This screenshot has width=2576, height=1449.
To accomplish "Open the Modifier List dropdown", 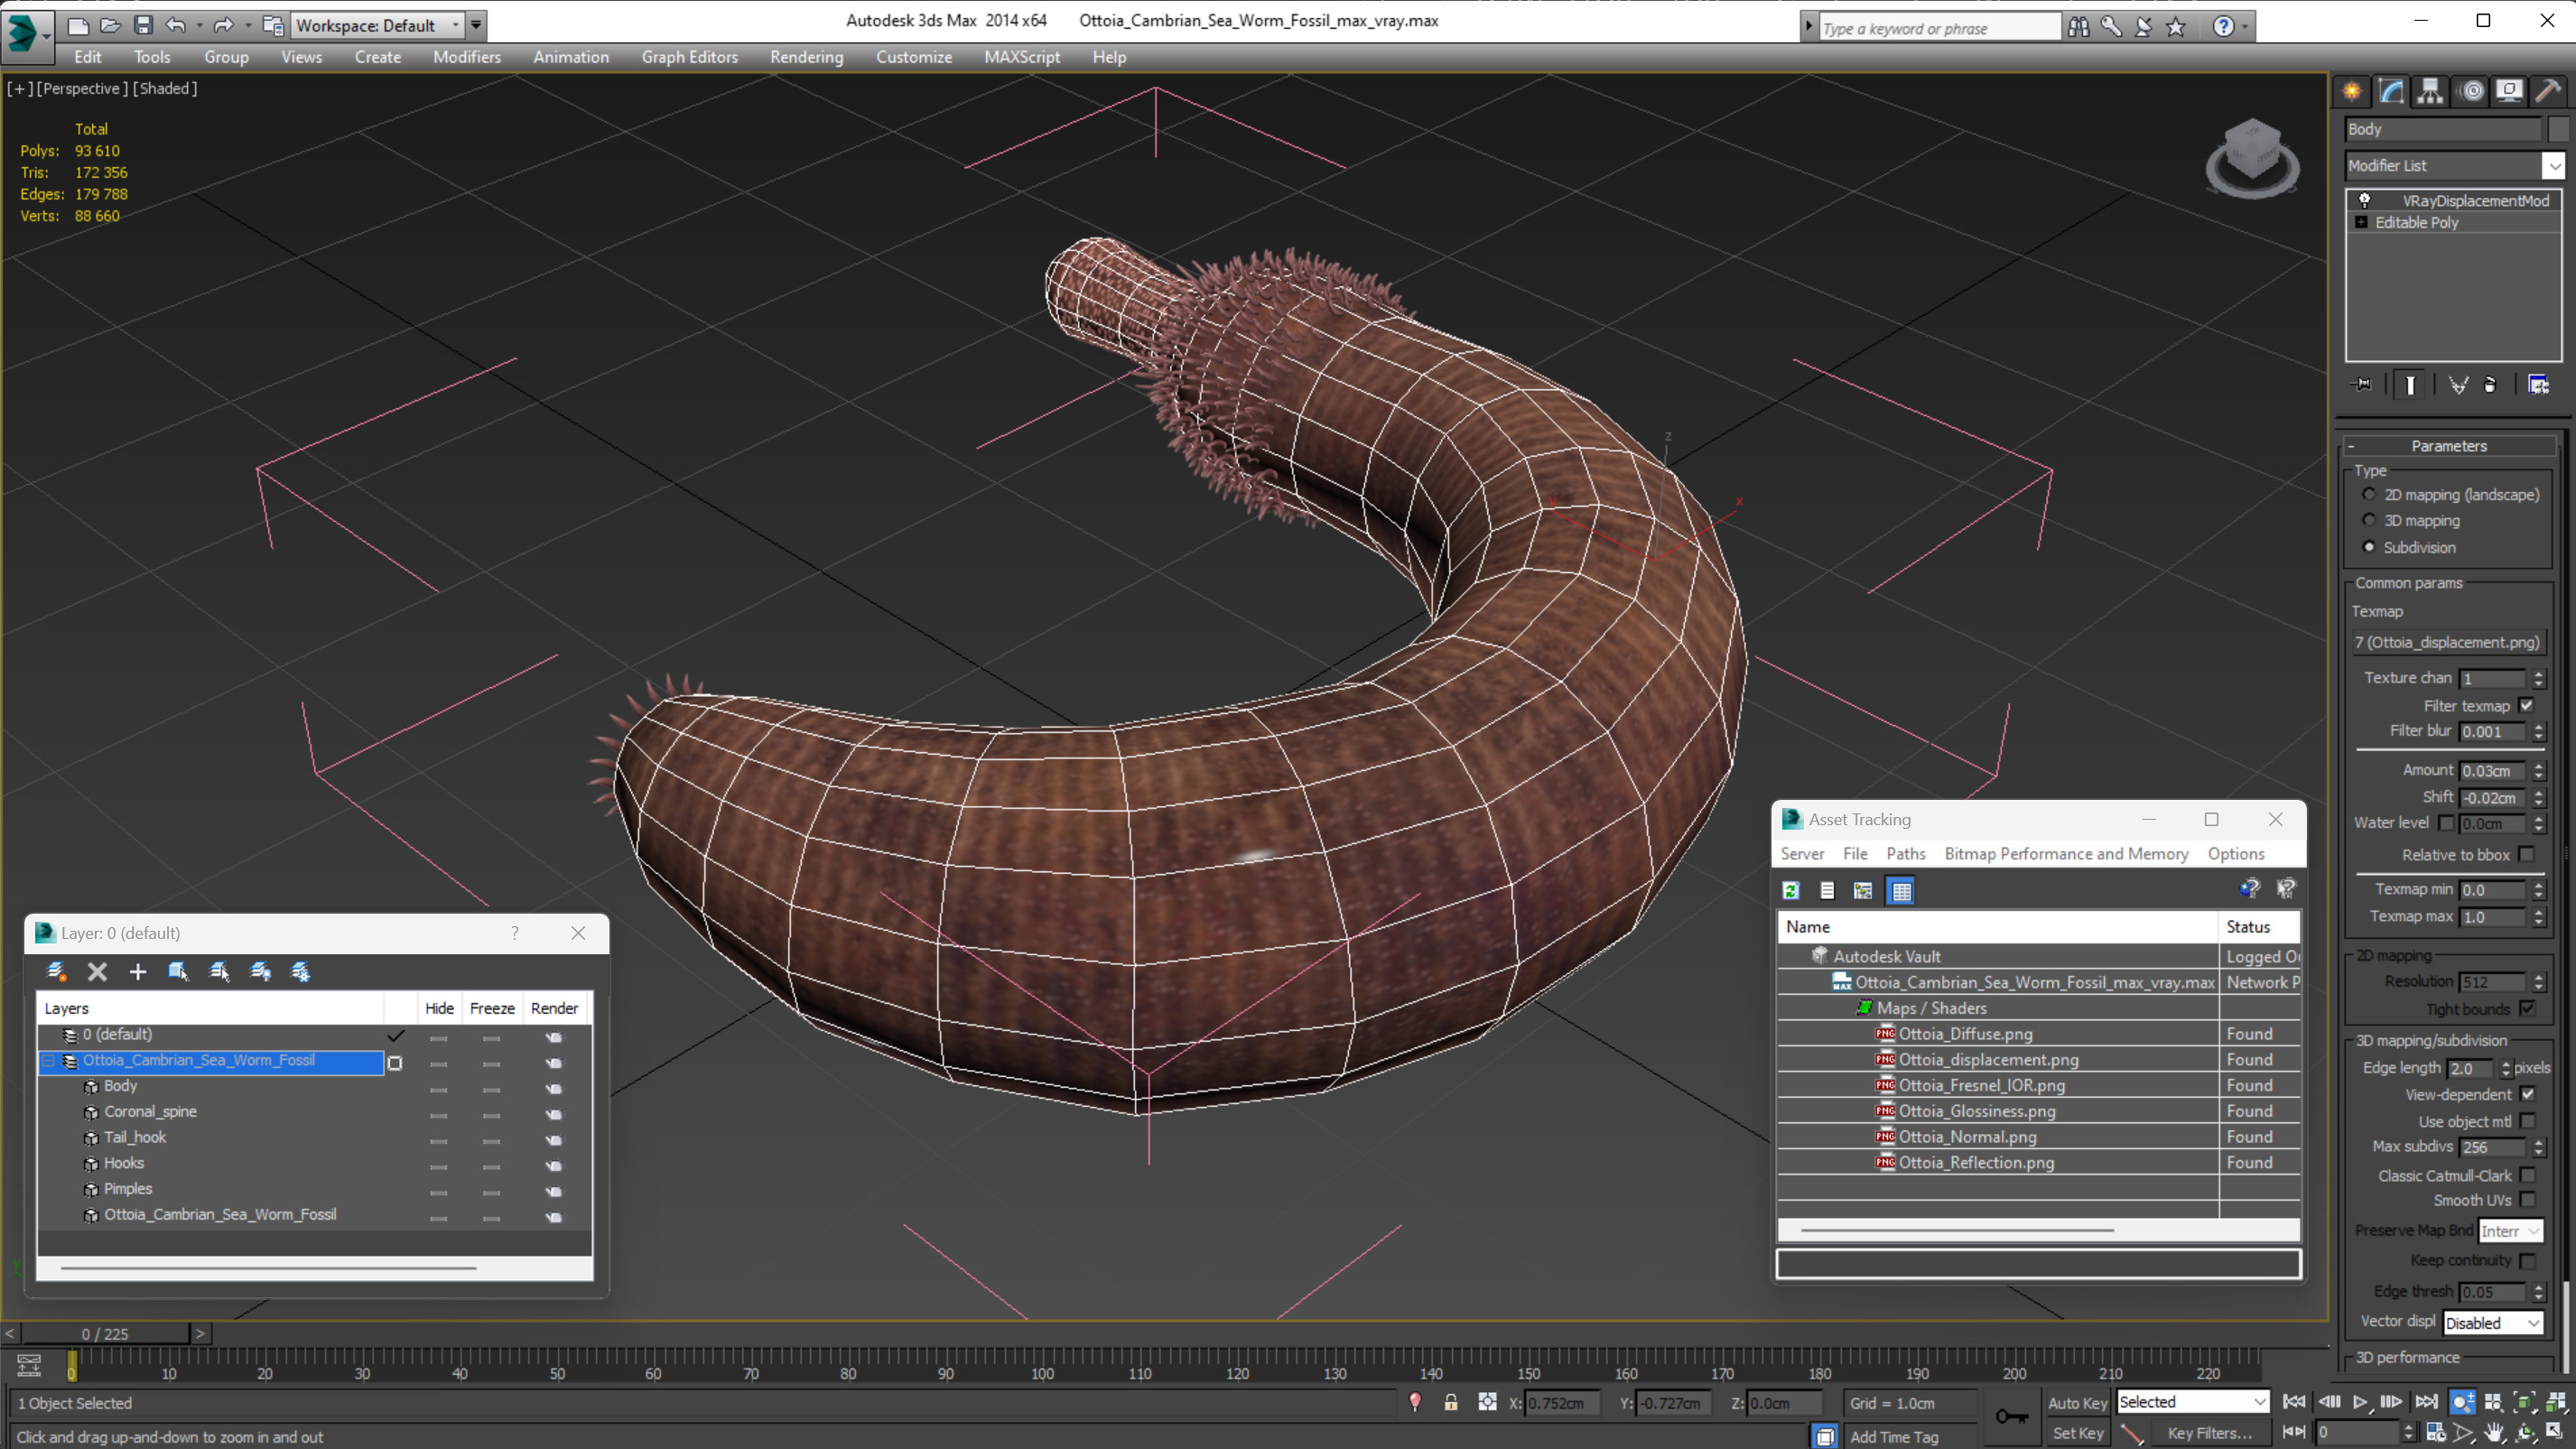I will click(x=2553, y=166).
